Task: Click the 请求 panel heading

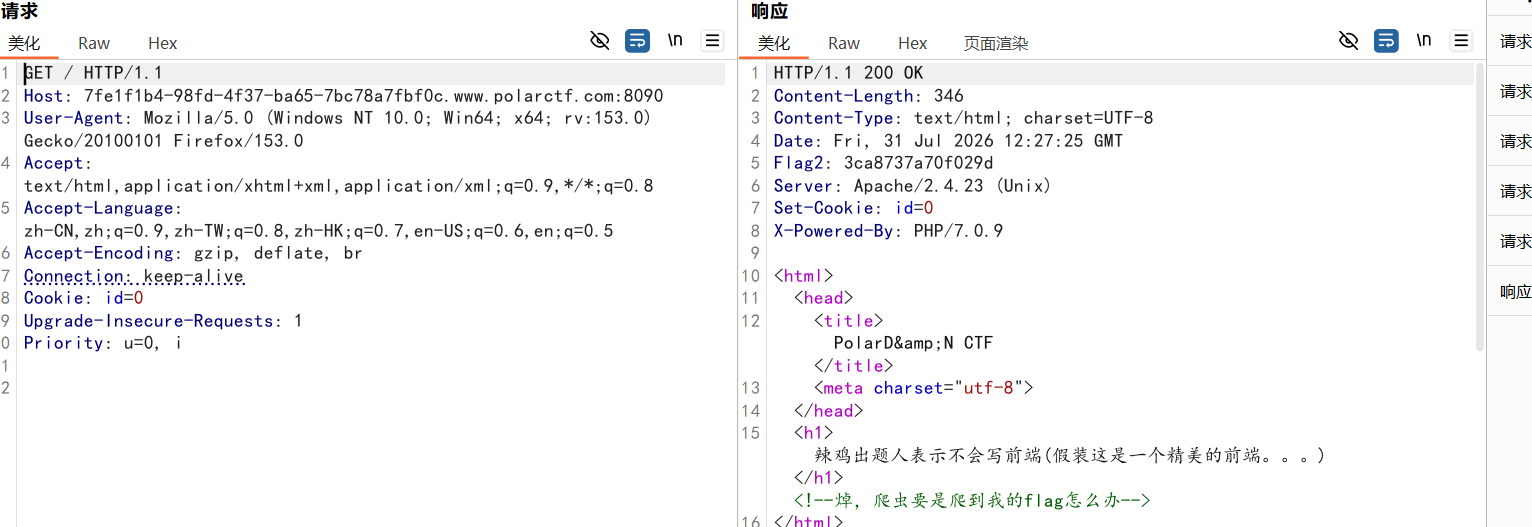Action: click(19, 12)
